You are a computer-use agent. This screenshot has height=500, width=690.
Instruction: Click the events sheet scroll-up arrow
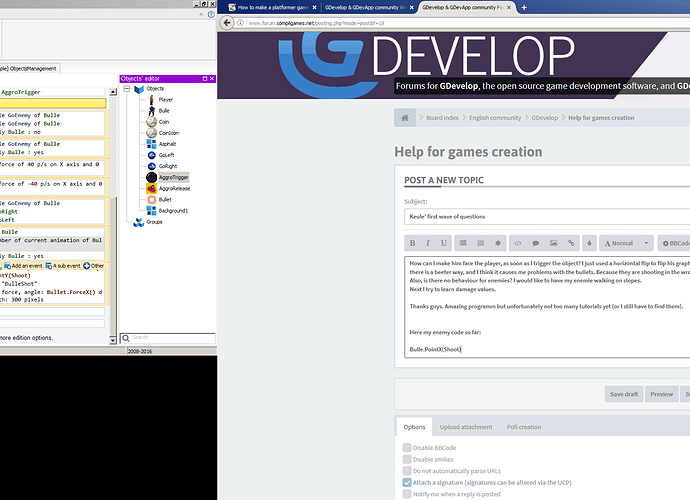click(x=113, y=92)
